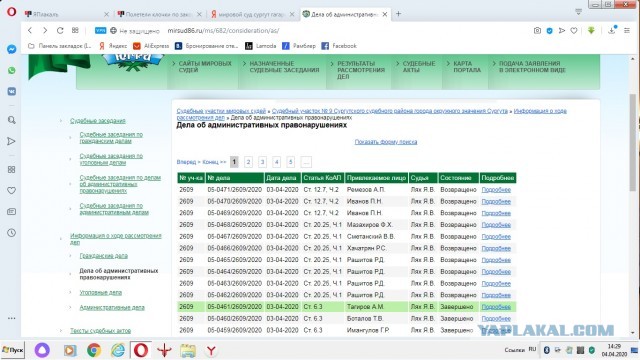
Task: Open AliExpress bookmark
Action: (x=151, y=46)
